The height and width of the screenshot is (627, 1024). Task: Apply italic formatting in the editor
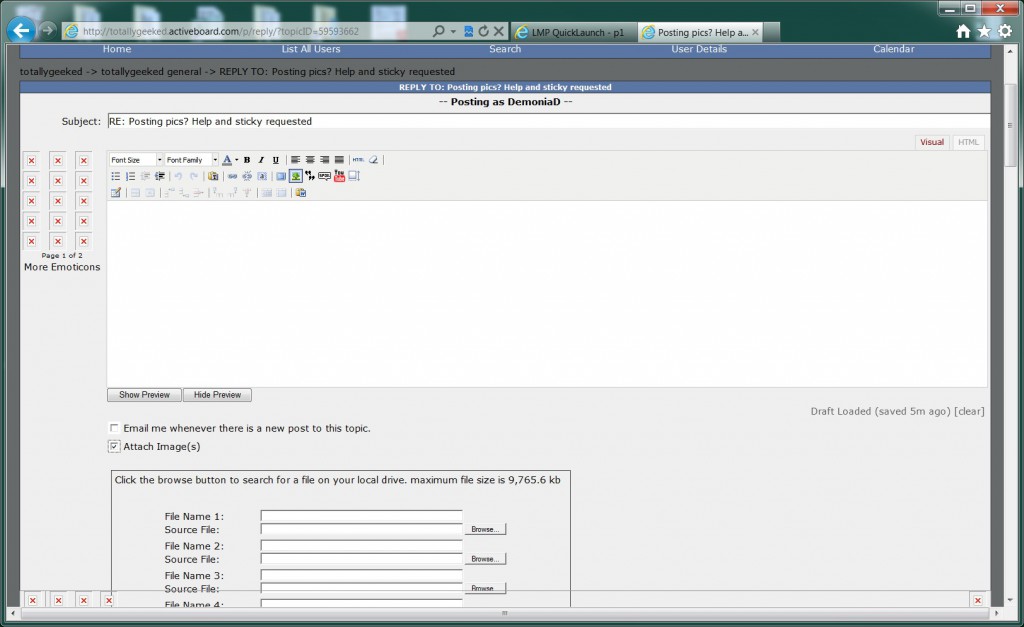[x=261, y=160]
